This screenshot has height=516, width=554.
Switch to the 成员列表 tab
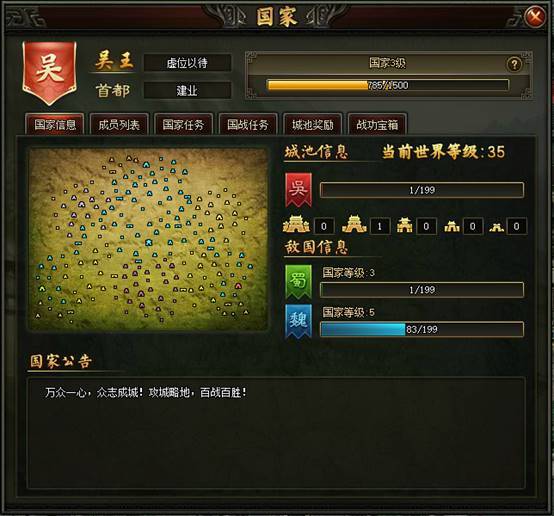tap(119, 124)
